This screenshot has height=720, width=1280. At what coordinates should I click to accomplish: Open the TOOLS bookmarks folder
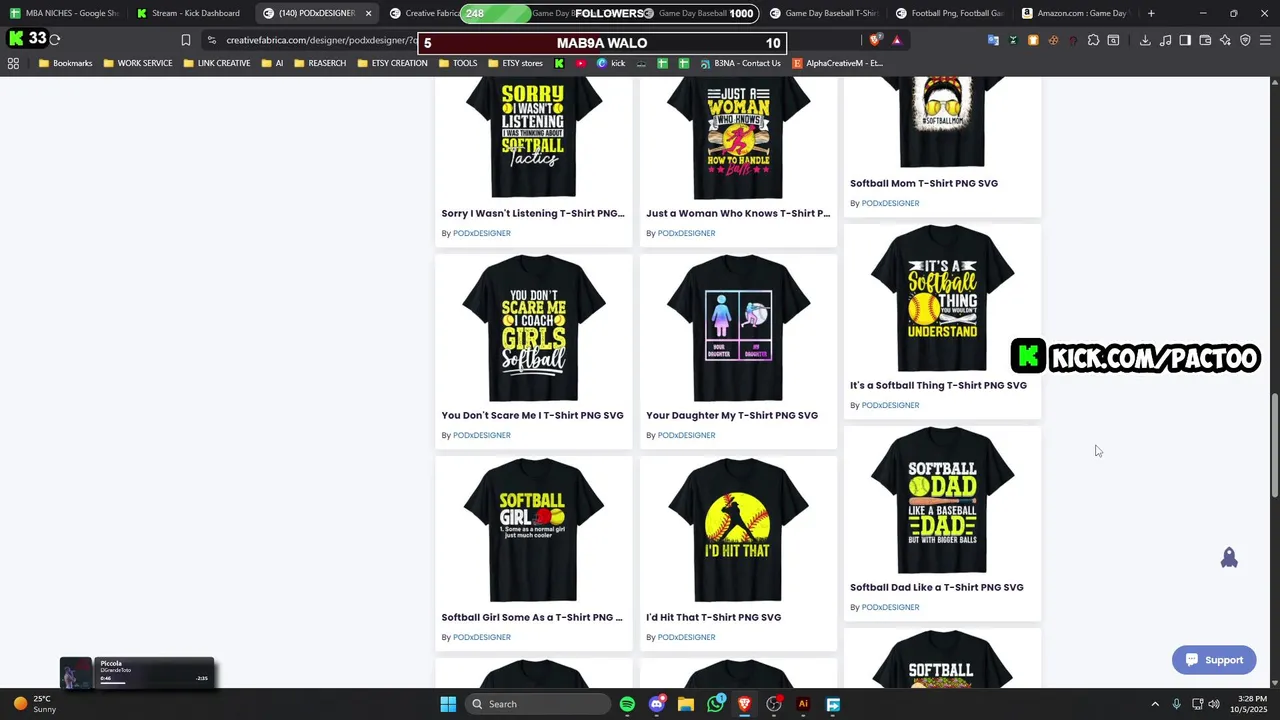[x=457, y=63]
